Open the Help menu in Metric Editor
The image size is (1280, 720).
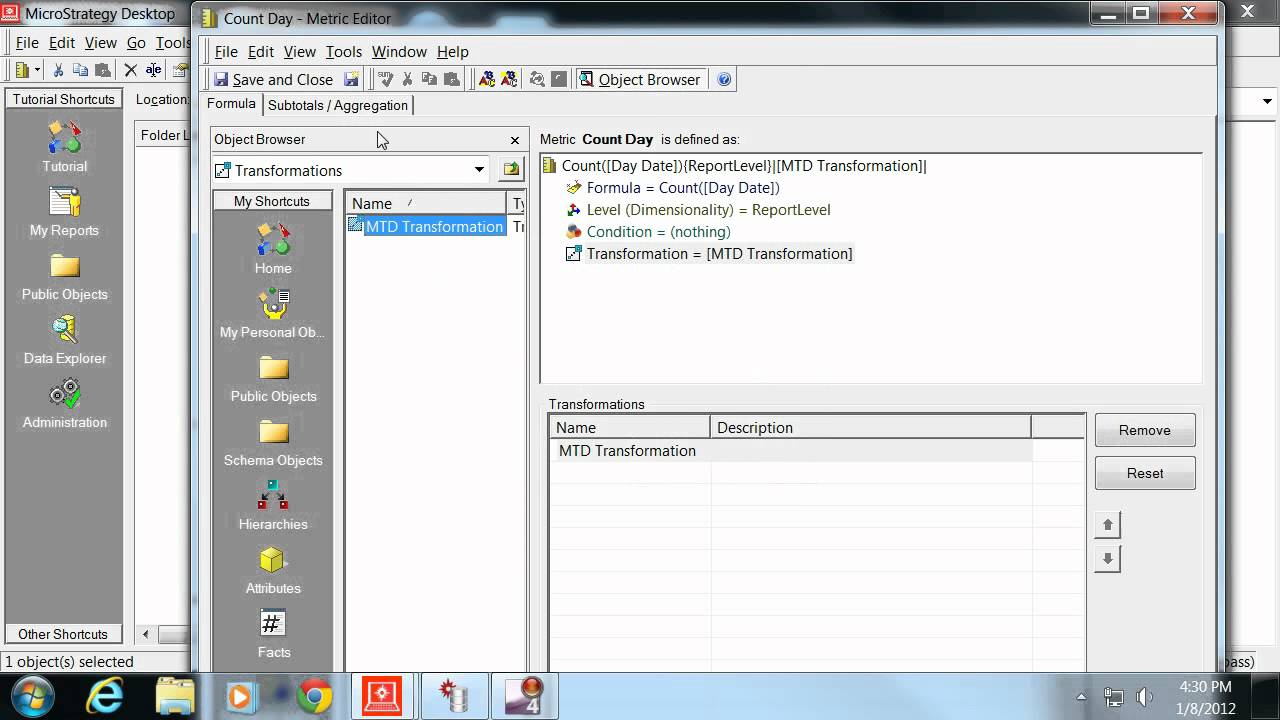(452, 52)
